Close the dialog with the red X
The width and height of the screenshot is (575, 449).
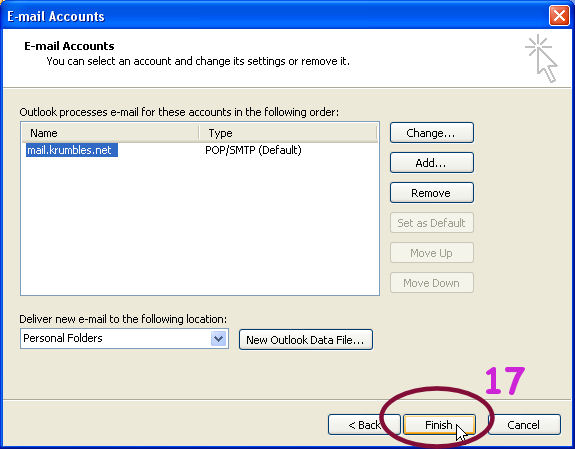[559, 16]
